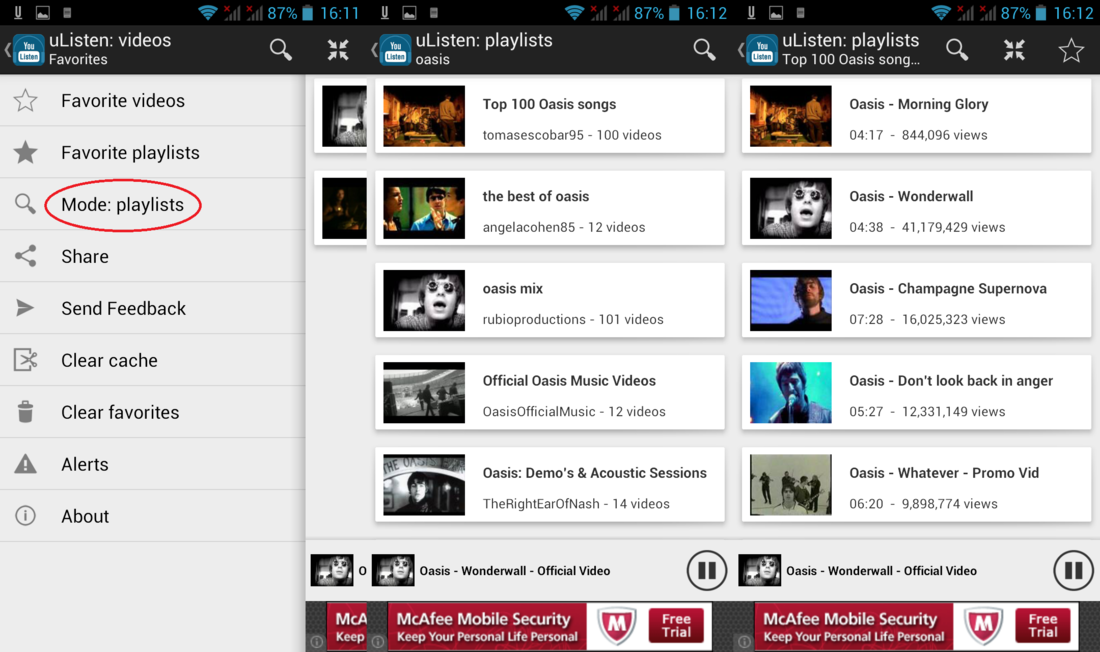Tap McAfee Mobile Security text in Top 100 ad

(850, 618)
